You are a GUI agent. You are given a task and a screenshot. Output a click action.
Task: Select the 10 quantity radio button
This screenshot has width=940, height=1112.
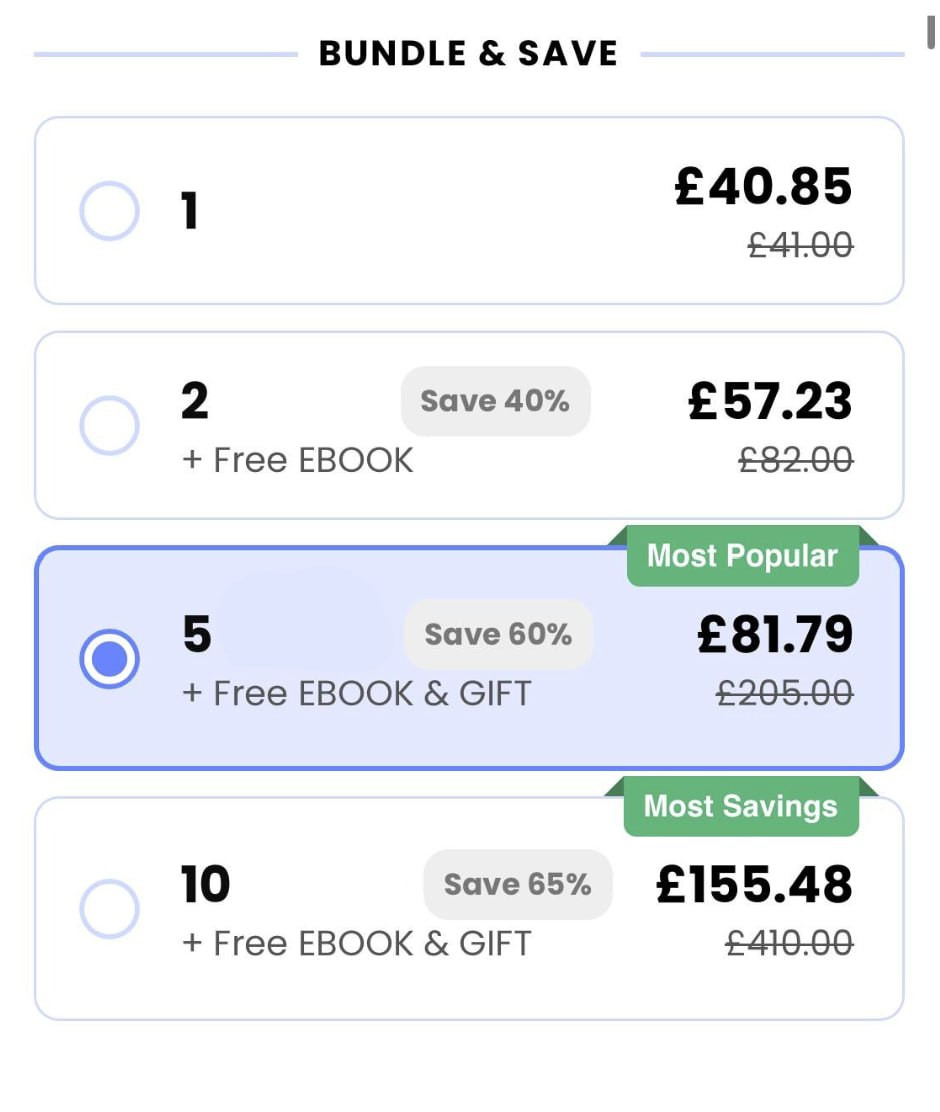coord(108,909)
